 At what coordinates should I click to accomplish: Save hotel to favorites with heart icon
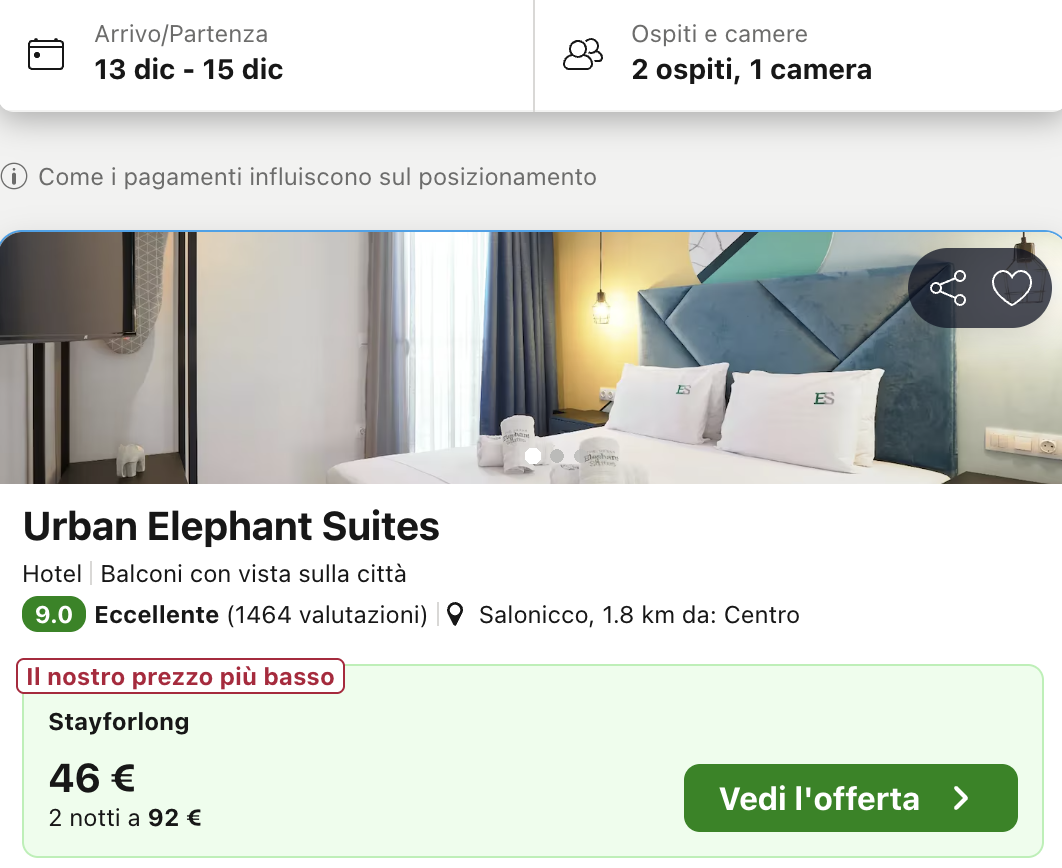[1011, 288]
